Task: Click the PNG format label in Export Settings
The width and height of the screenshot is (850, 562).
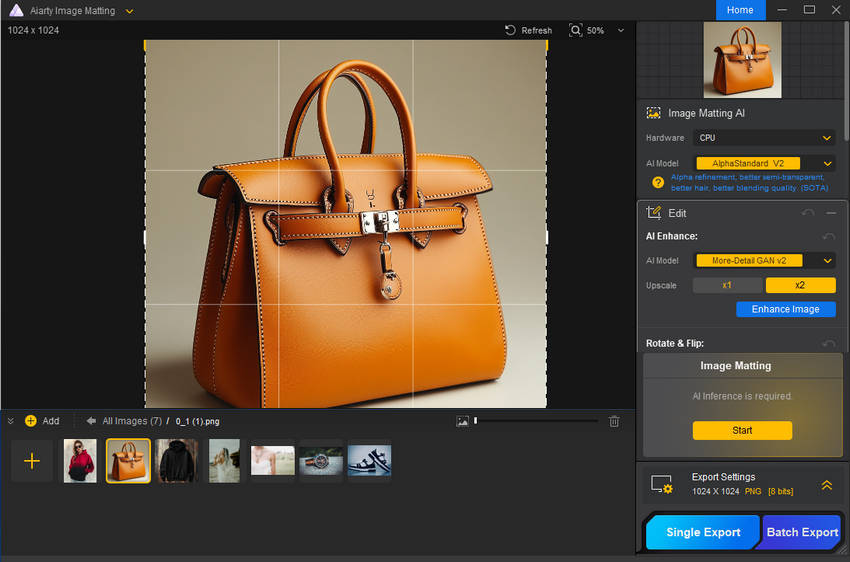Action: pos(752,492)
